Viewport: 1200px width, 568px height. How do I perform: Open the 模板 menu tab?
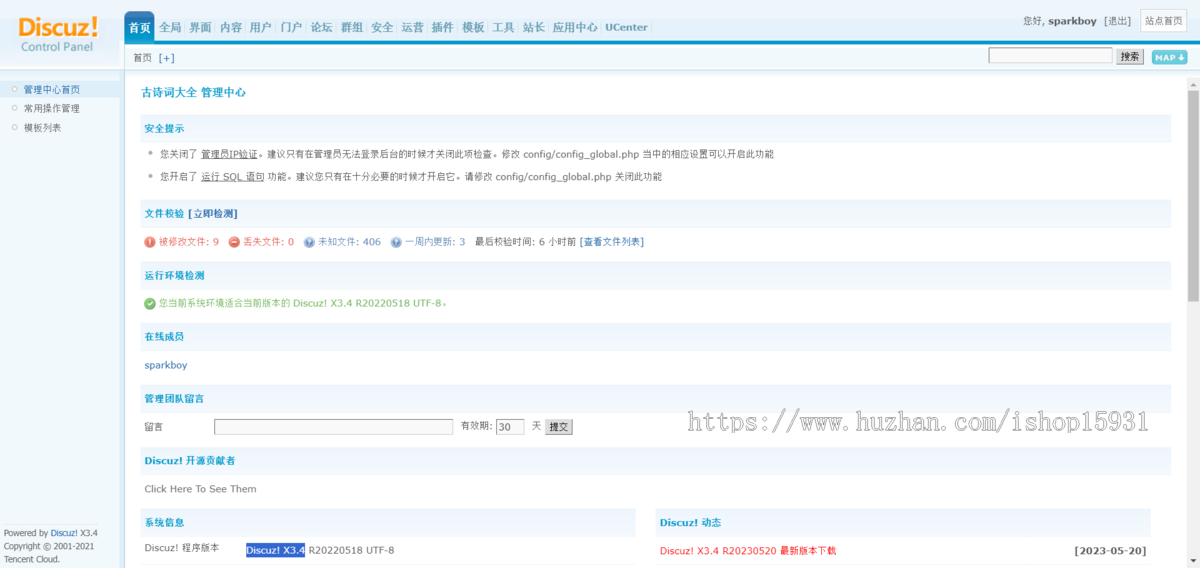pyautogui.click(x=473, y=27)
